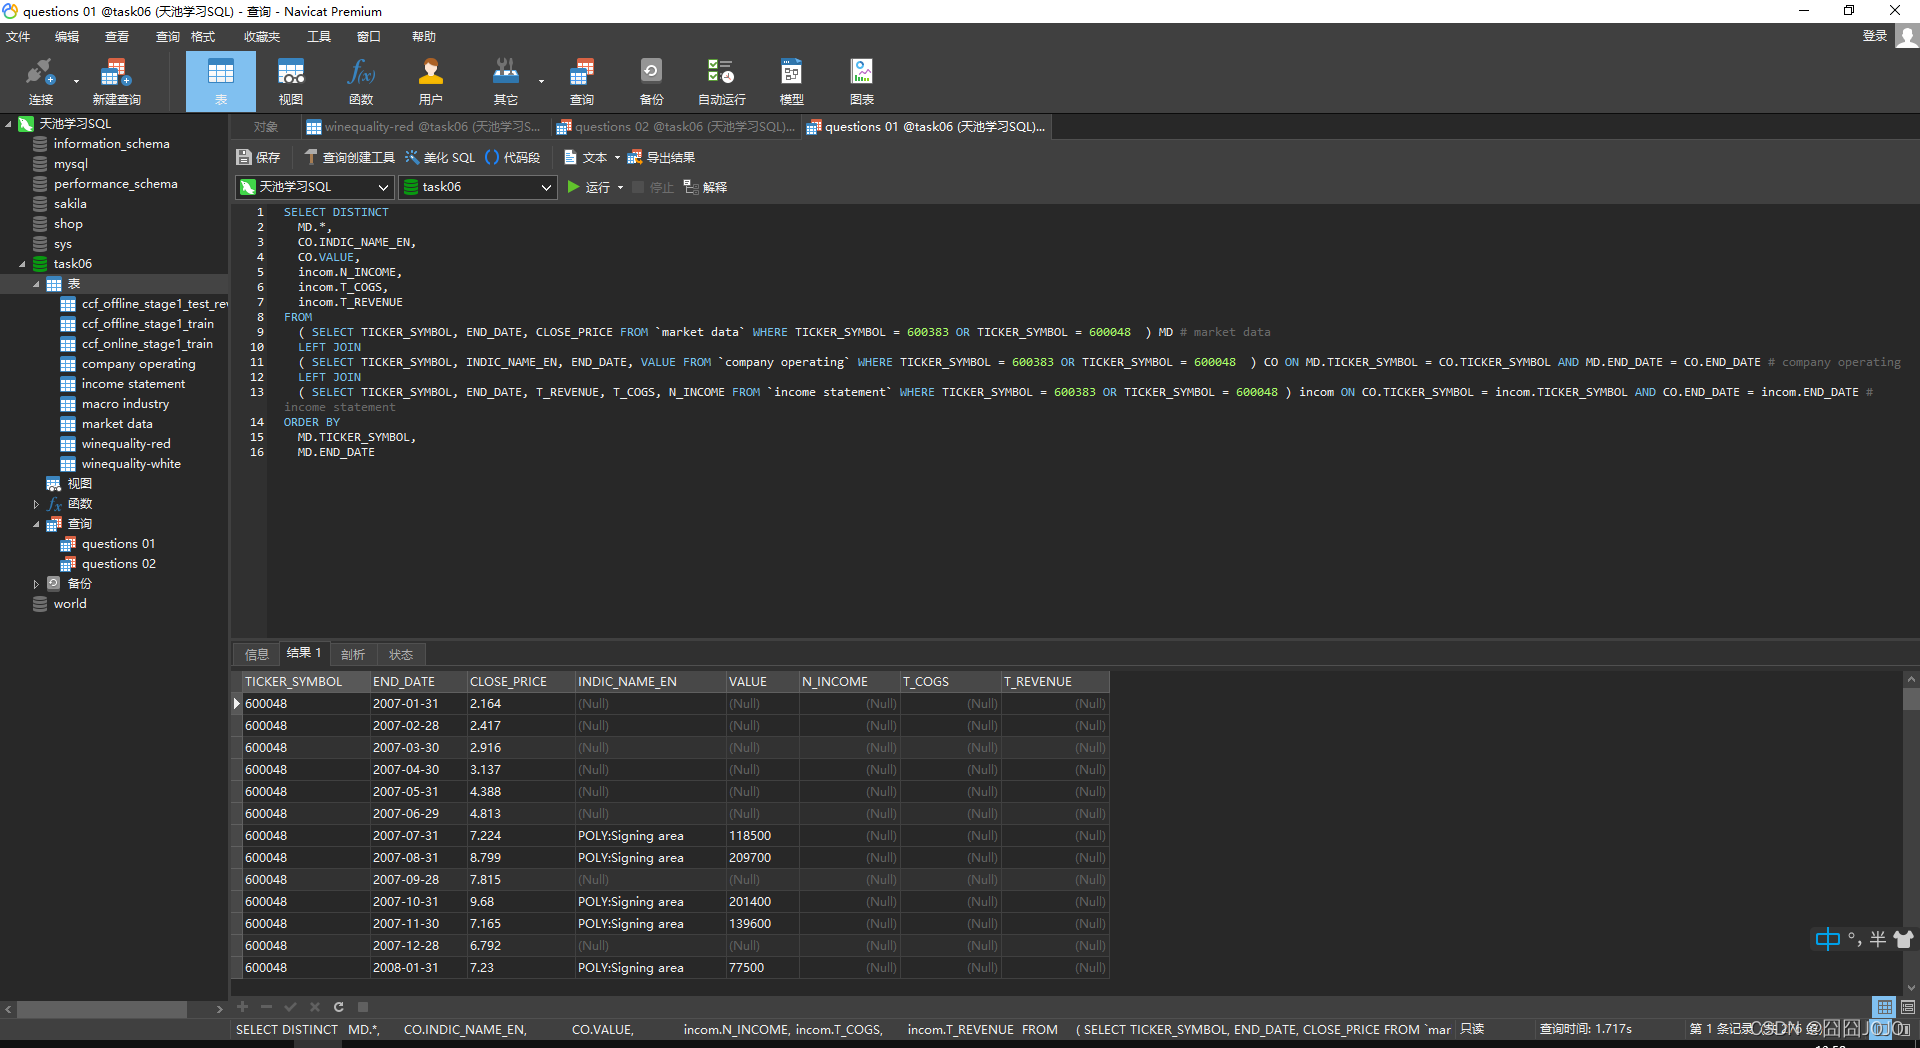Image resolution: width=1920 pixels, height=1048 pixels.
Task: Open the Model (模型) toolbar icon
Action: 792,81
